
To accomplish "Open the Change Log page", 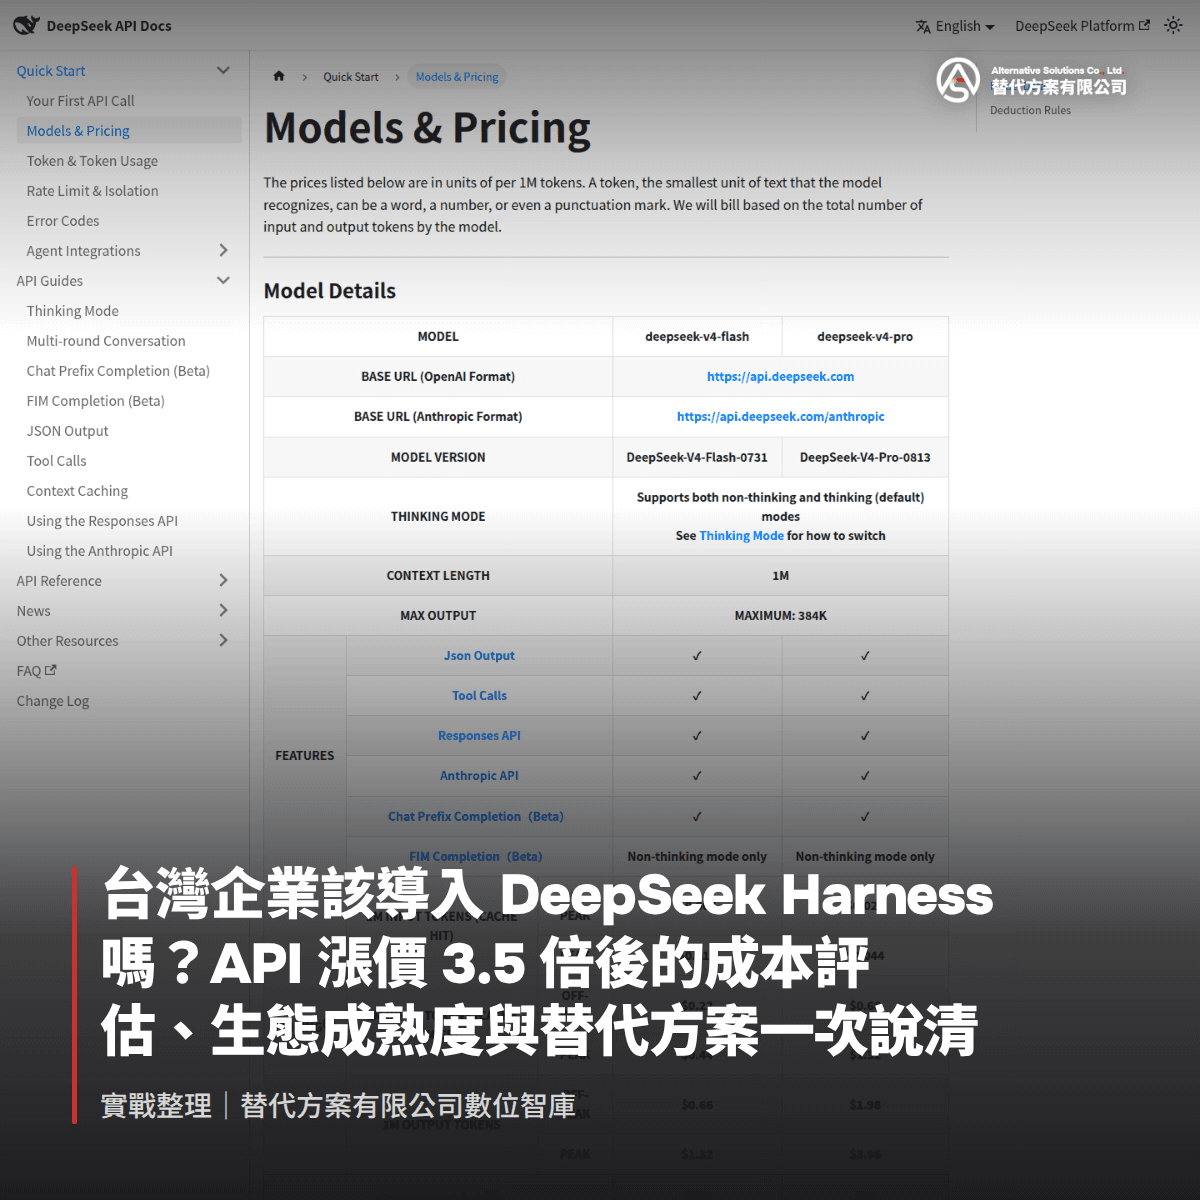I will click(52, 701).
